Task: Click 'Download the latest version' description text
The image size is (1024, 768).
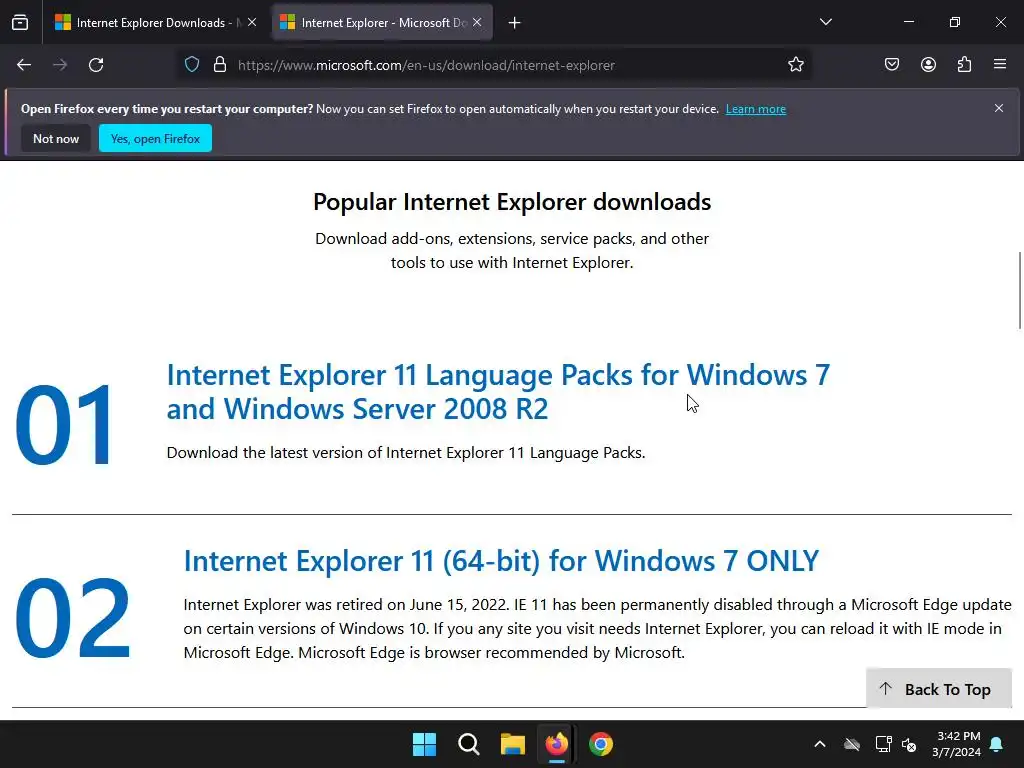Action: click(406, 453)
